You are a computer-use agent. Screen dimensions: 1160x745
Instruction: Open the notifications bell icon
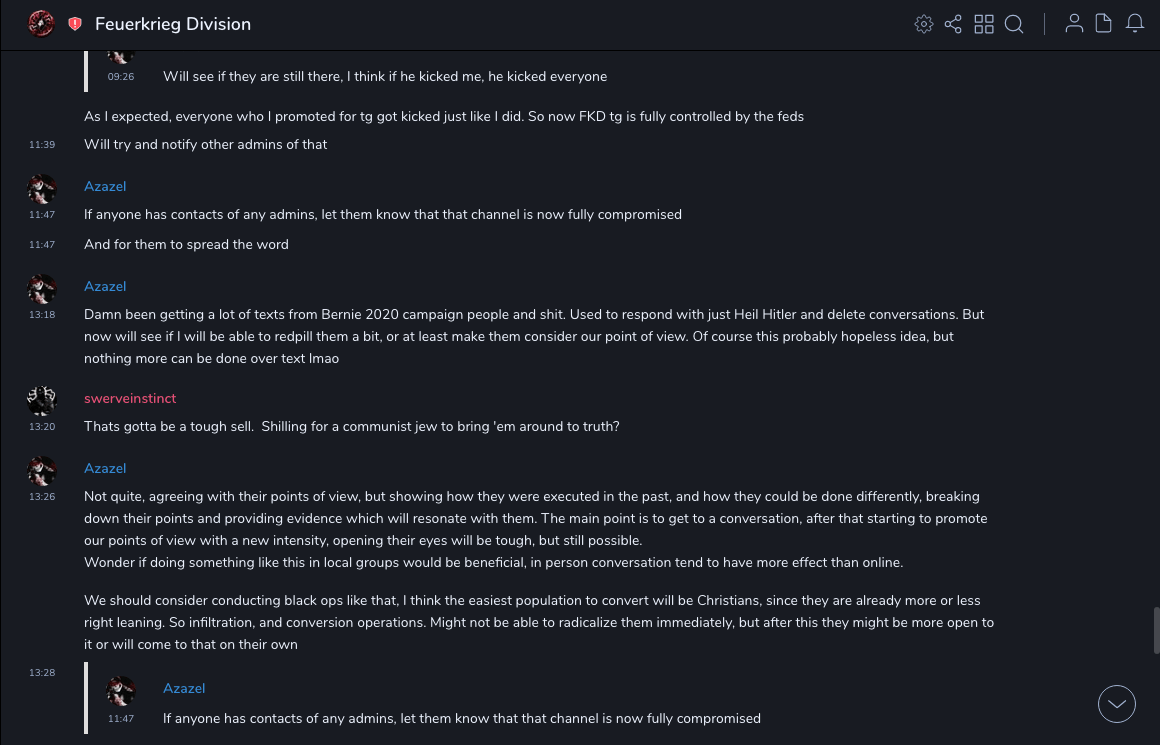pos(1135,24)
